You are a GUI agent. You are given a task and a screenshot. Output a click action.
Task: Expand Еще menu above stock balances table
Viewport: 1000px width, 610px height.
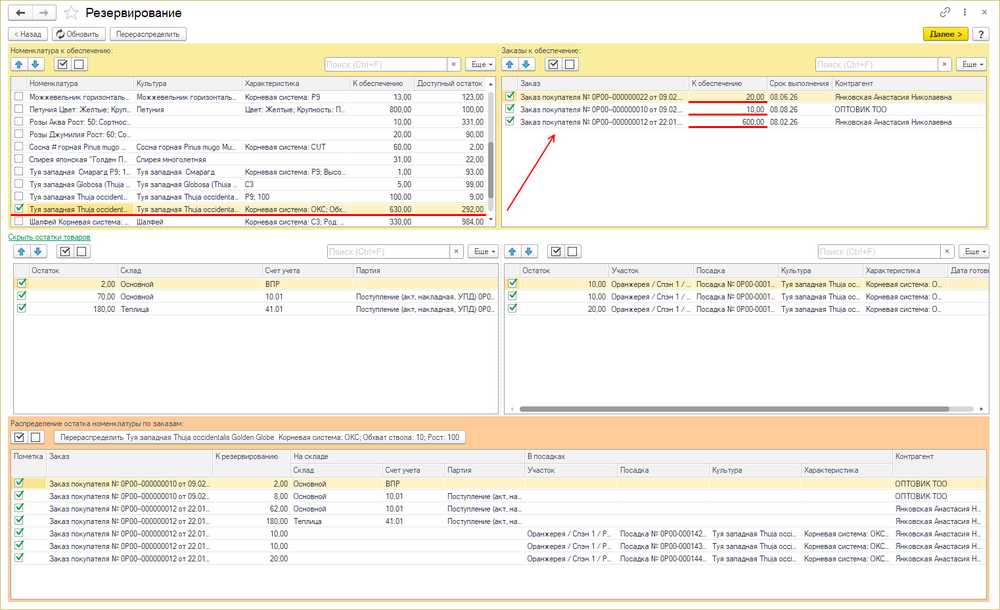[483, 251]
